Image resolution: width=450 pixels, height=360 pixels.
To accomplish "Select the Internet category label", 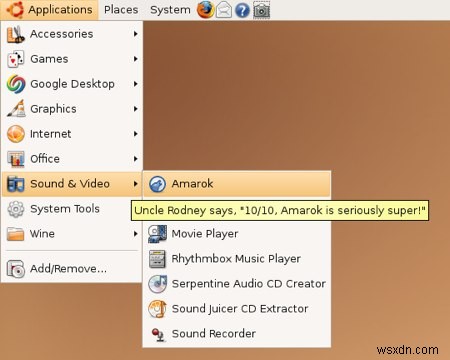I will (x=50, y=134).
